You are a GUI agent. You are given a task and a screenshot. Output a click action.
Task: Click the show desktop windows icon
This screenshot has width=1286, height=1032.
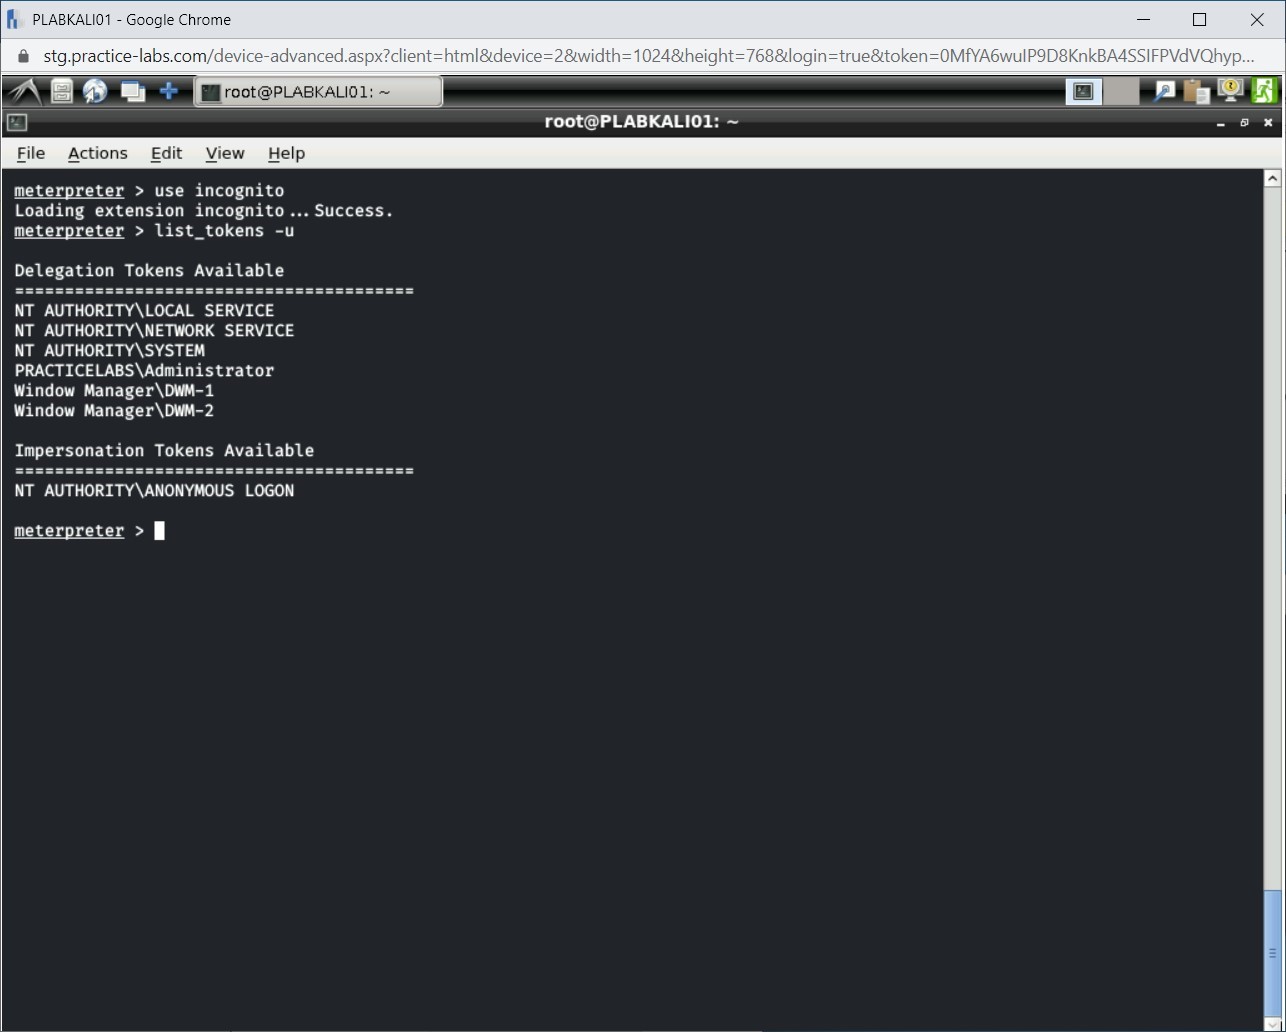tap(132, 92)
